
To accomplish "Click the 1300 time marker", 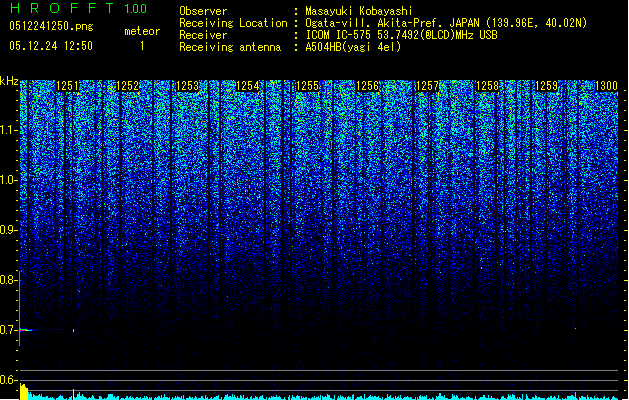I will [x=606, y=86].
